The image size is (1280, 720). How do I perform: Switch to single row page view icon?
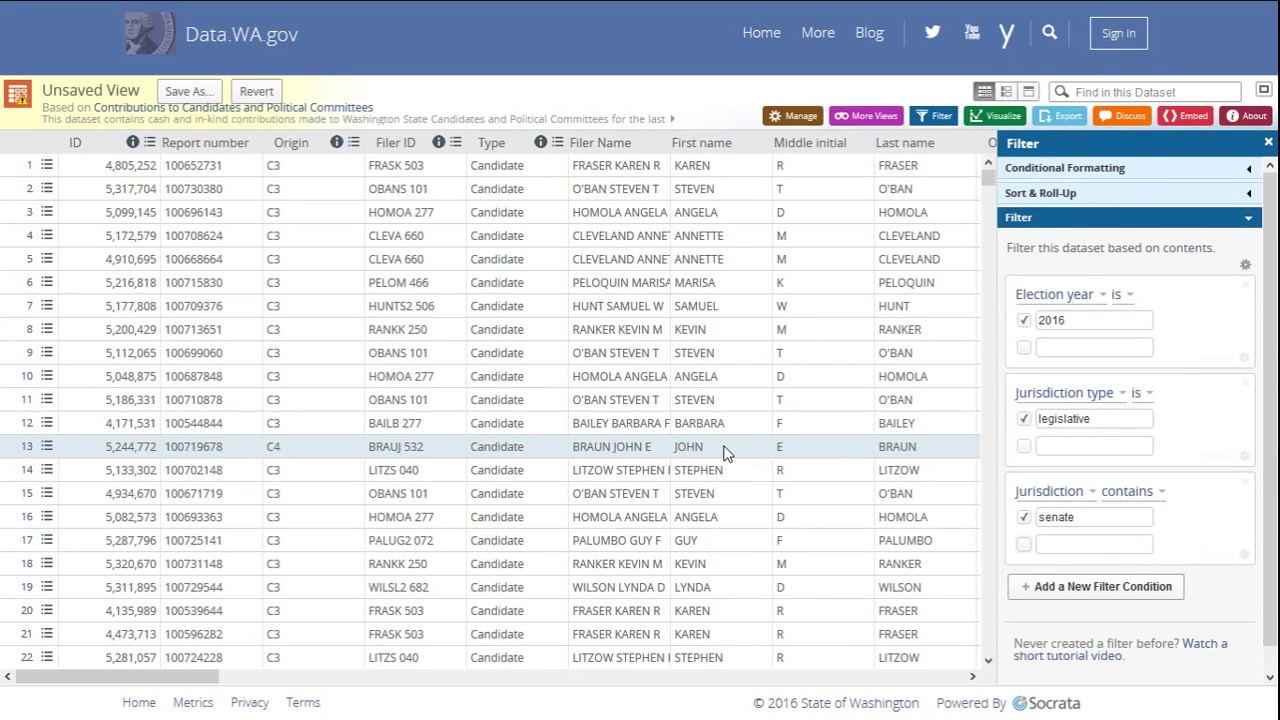pyautogui.click(x=1028, y=91)
